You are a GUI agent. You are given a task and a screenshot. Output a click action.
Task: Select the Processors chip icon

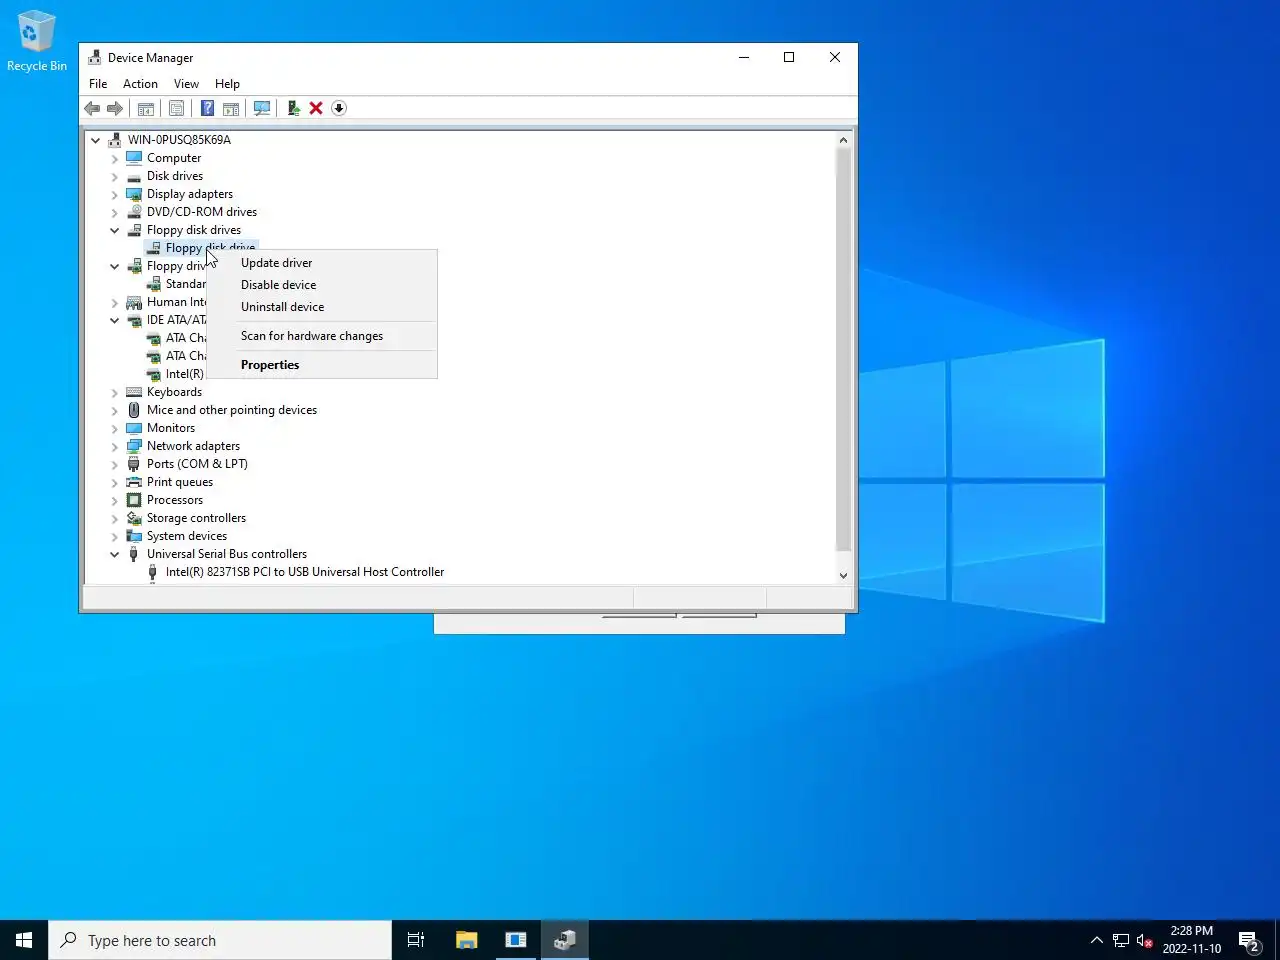pyautogui.click(x=134, y=500)
